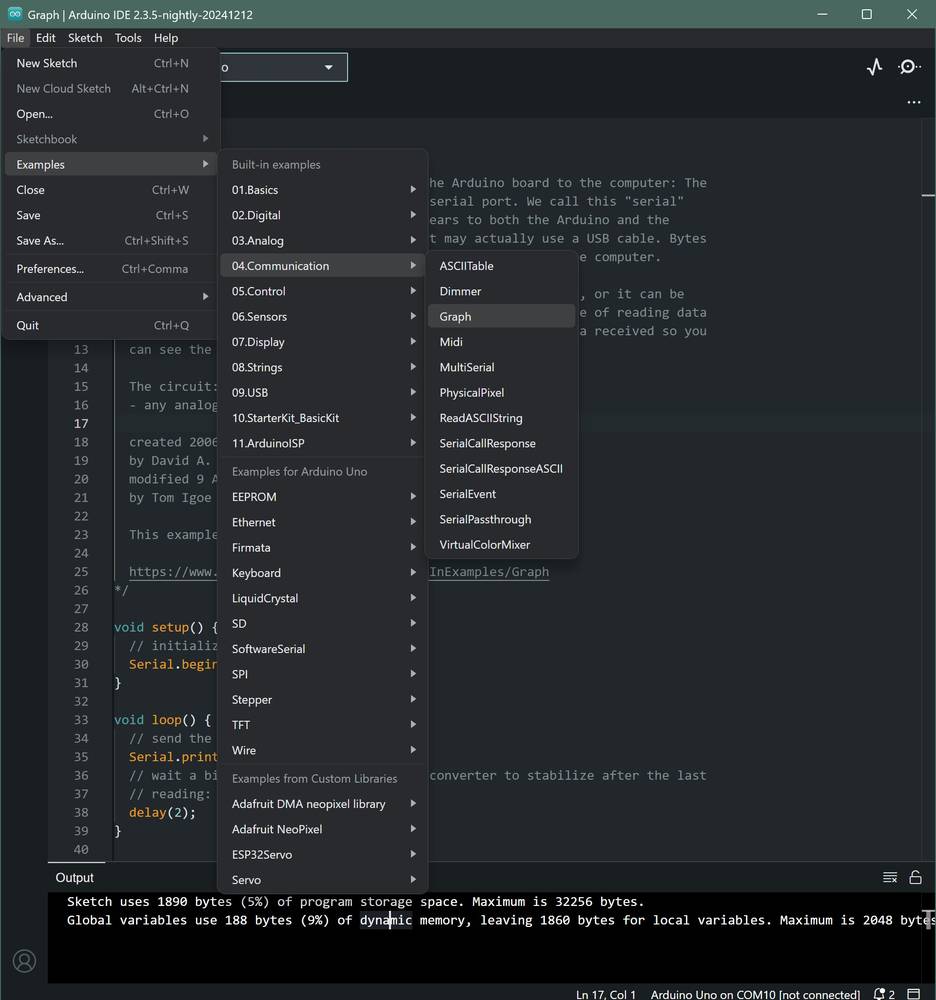Expand 11.ArduinoISP examples
Viewport: 936px width, 1000px height.
coord(323,443)
